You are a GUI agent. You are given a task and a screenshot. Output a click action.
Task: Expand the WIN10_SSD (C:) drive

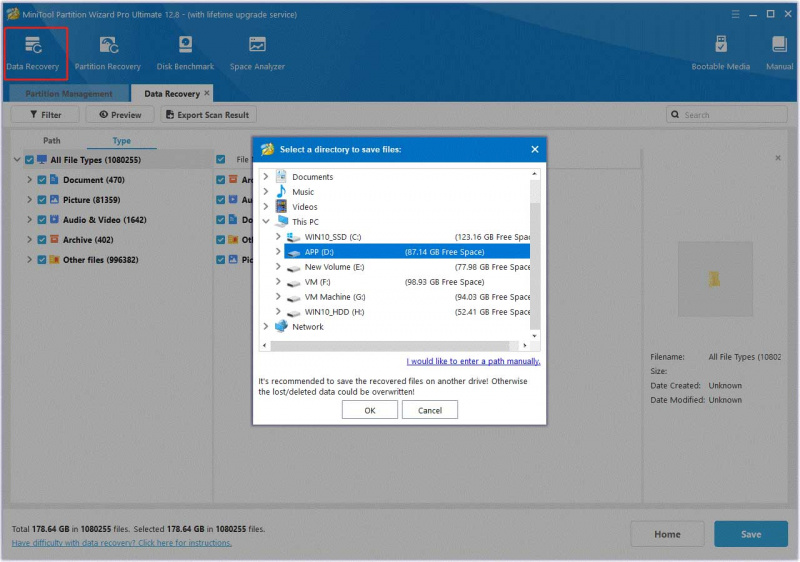pos(278,237)
